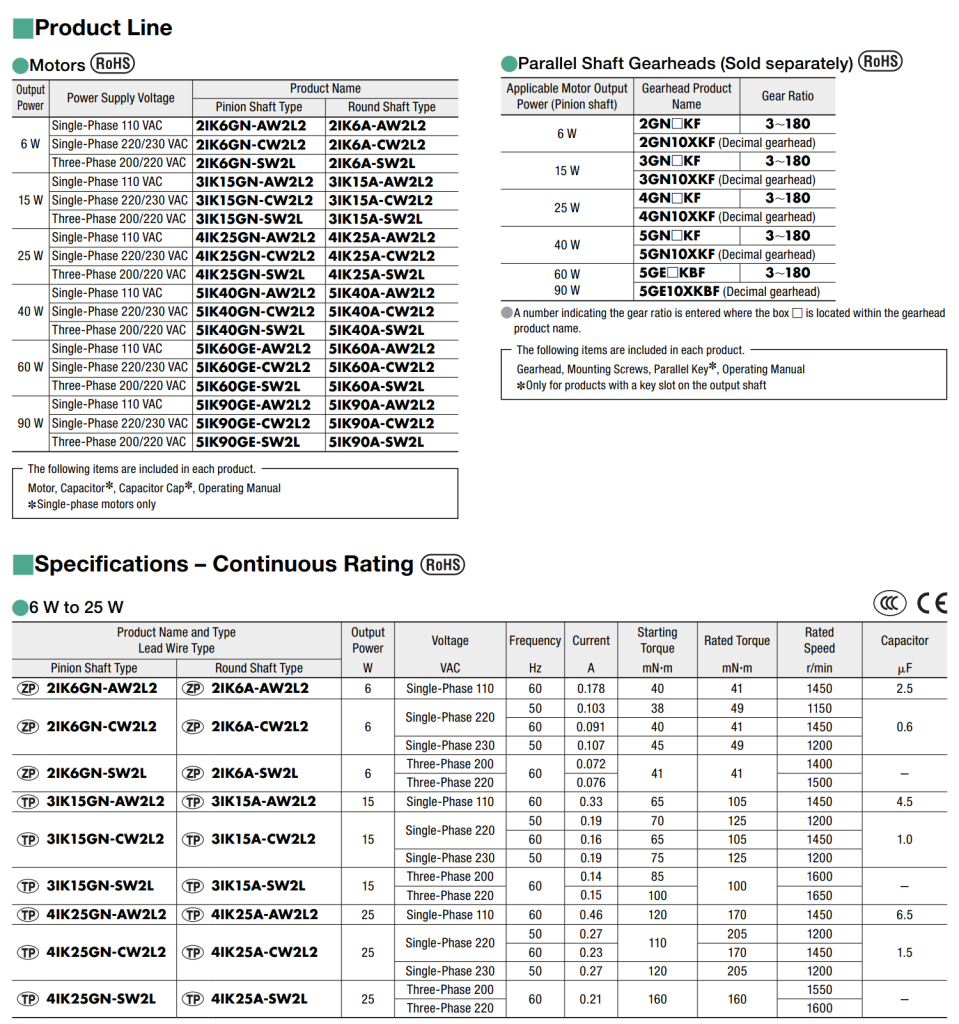Click gearhead name 2GN10XKF
This screenshot has height=1024, width=959.
[677, 142]
